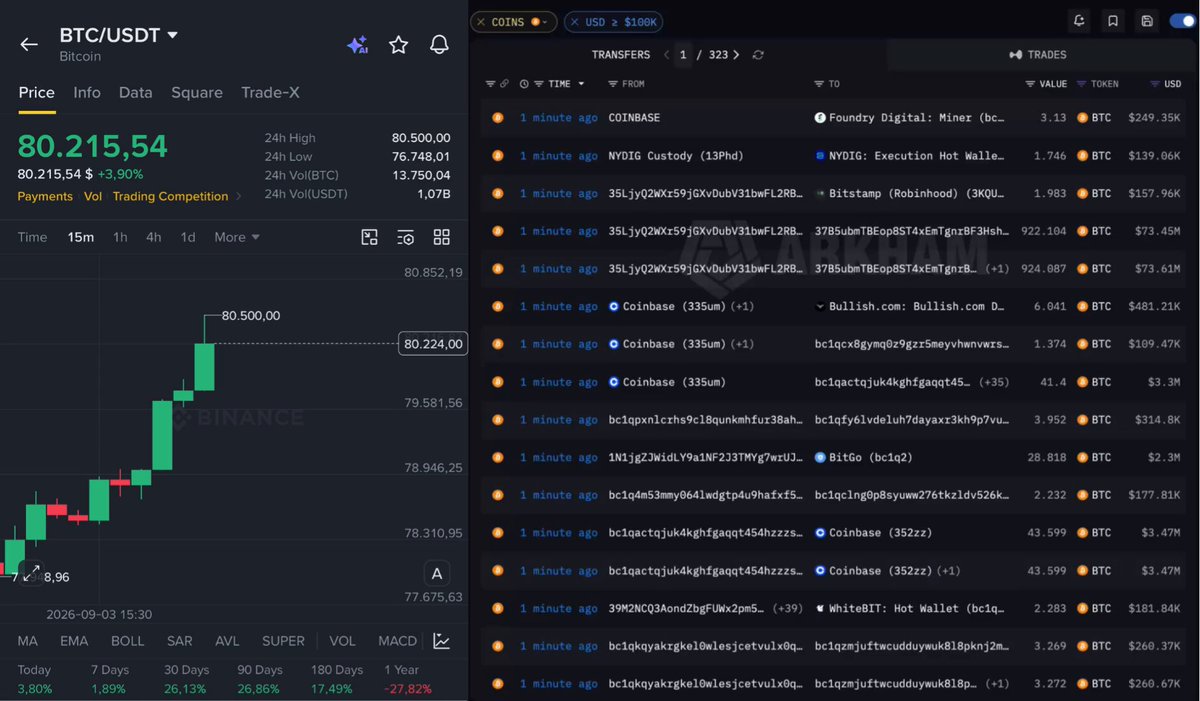Toggle the MA indicator

27,641
